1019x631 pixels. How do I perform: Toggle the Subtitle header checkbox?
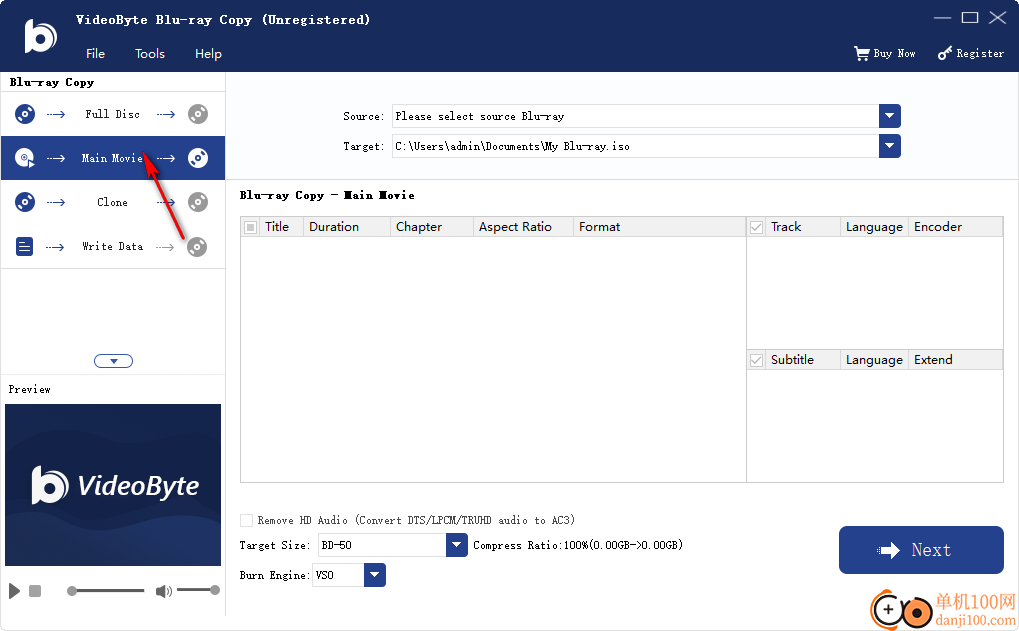click(756, 360)
